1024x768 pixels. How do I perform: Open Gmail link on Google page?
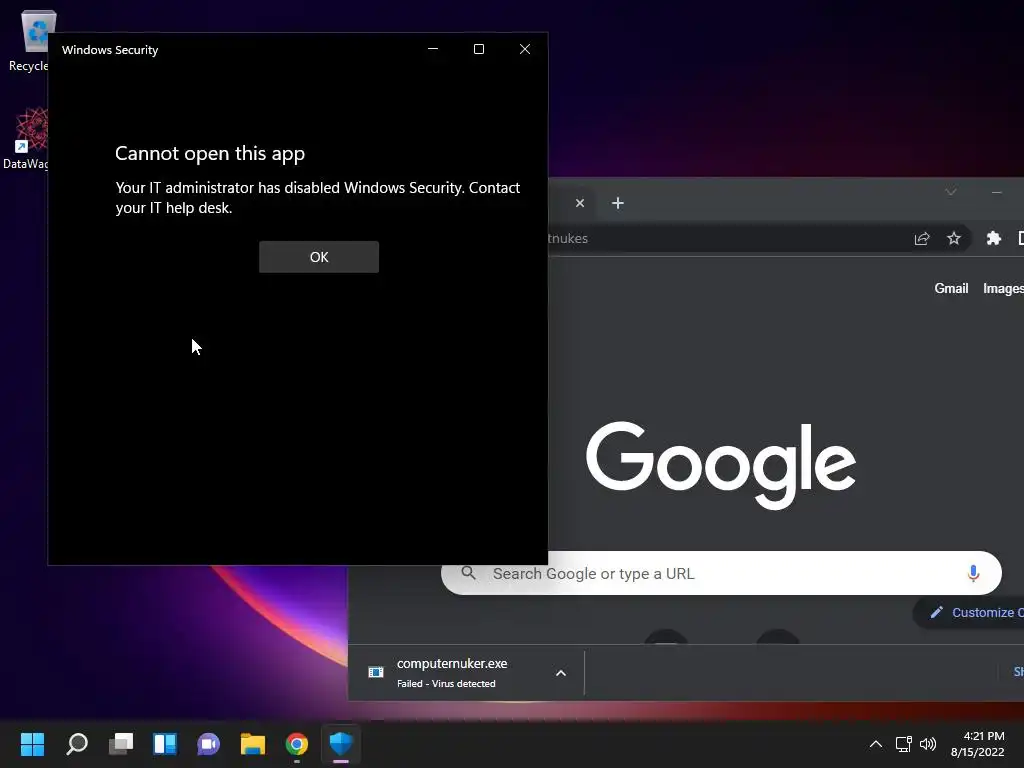[951, 289]
